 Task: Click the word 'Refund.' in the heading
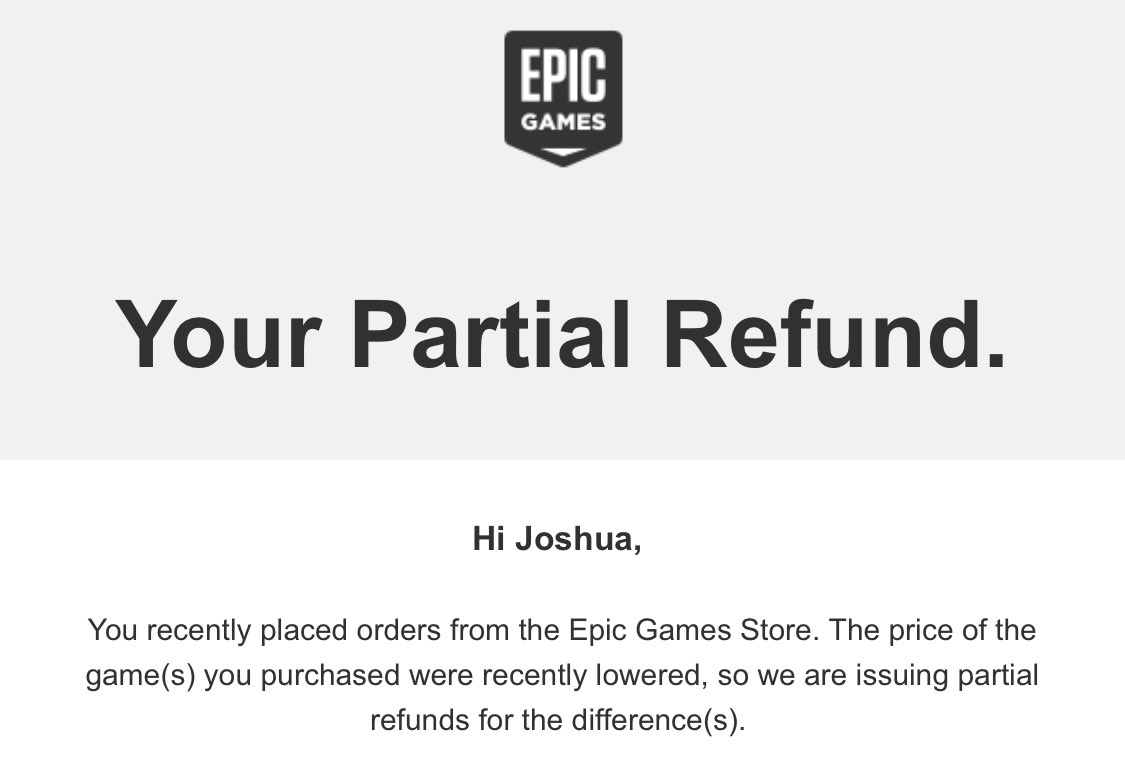tap(834, 335)
